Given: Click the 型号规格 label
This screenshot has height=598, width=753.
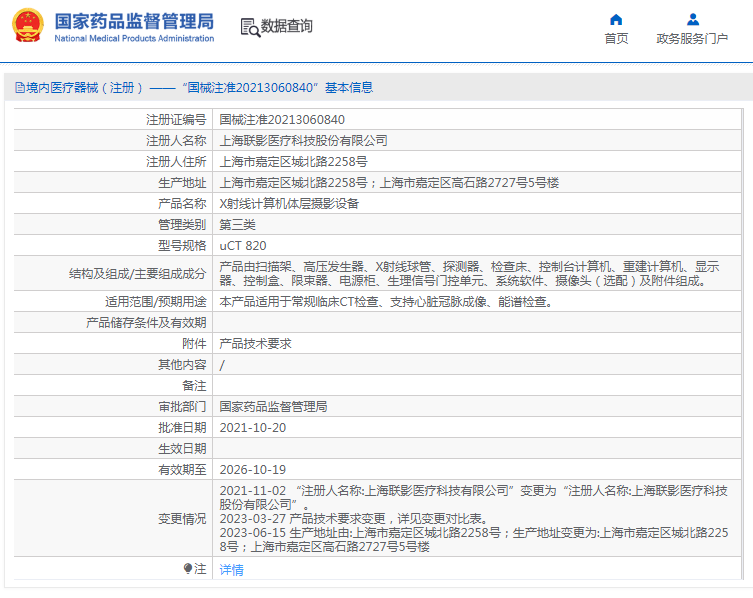Looking at the screenshot, I should (x=182, y=246).
